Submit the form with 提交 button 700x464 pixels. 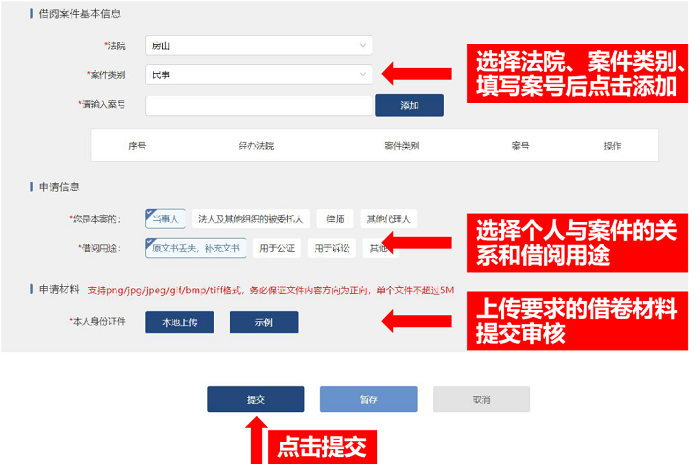[x=255, y=399]
